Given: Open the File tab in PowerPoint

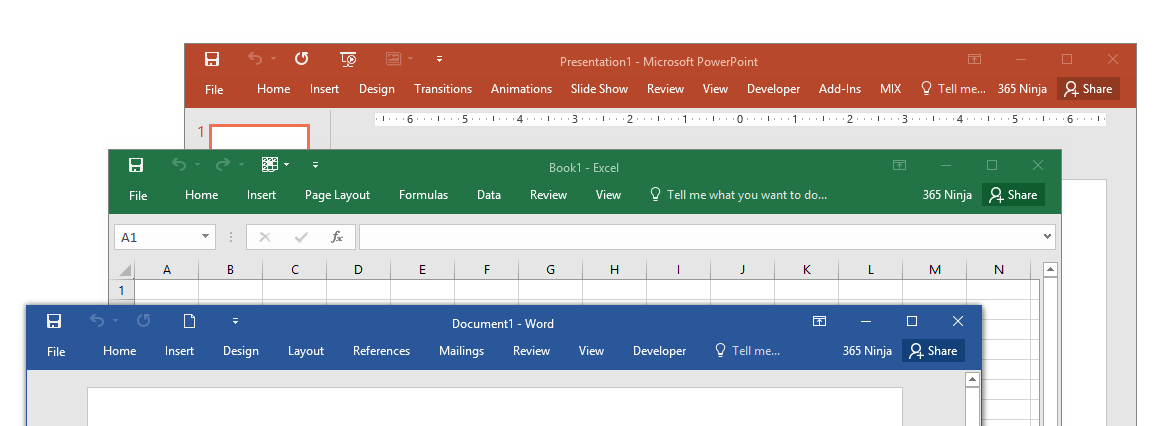Looking at the screenshot, I should [214, 89].
